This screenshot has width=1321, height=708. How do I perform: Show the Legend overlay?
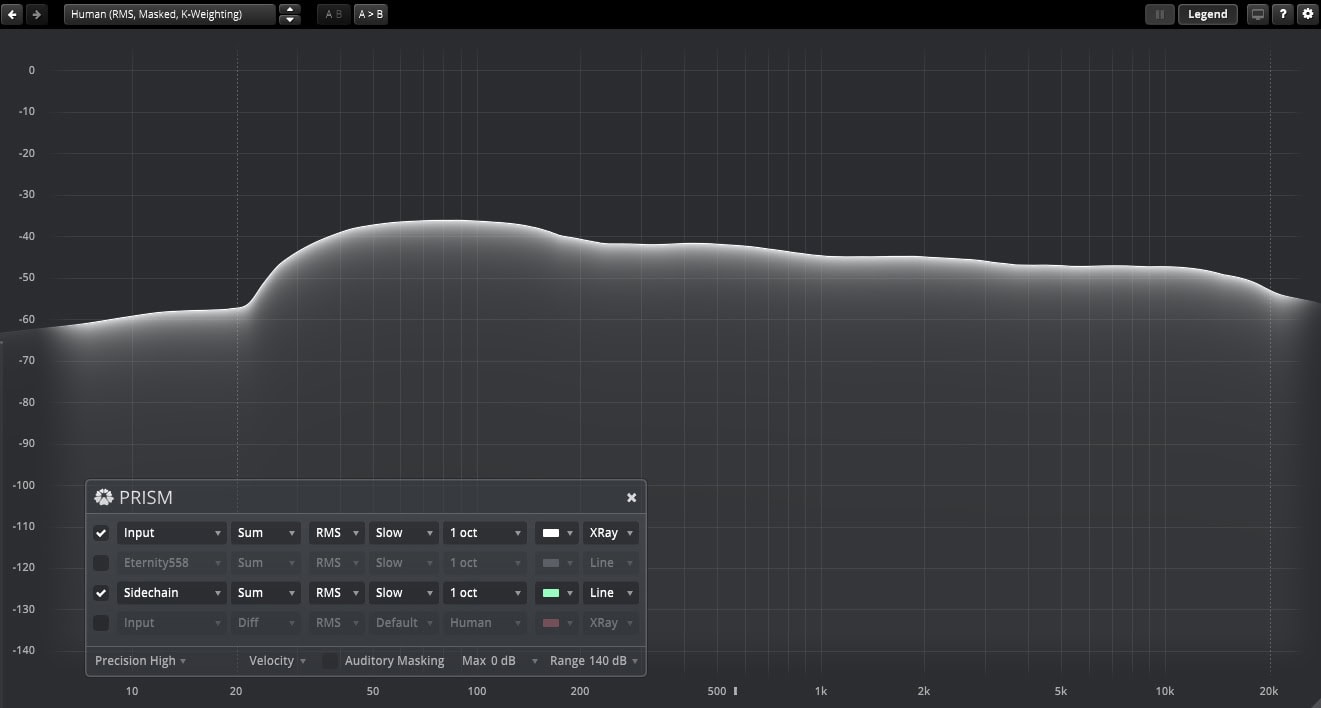point(1207,14)
